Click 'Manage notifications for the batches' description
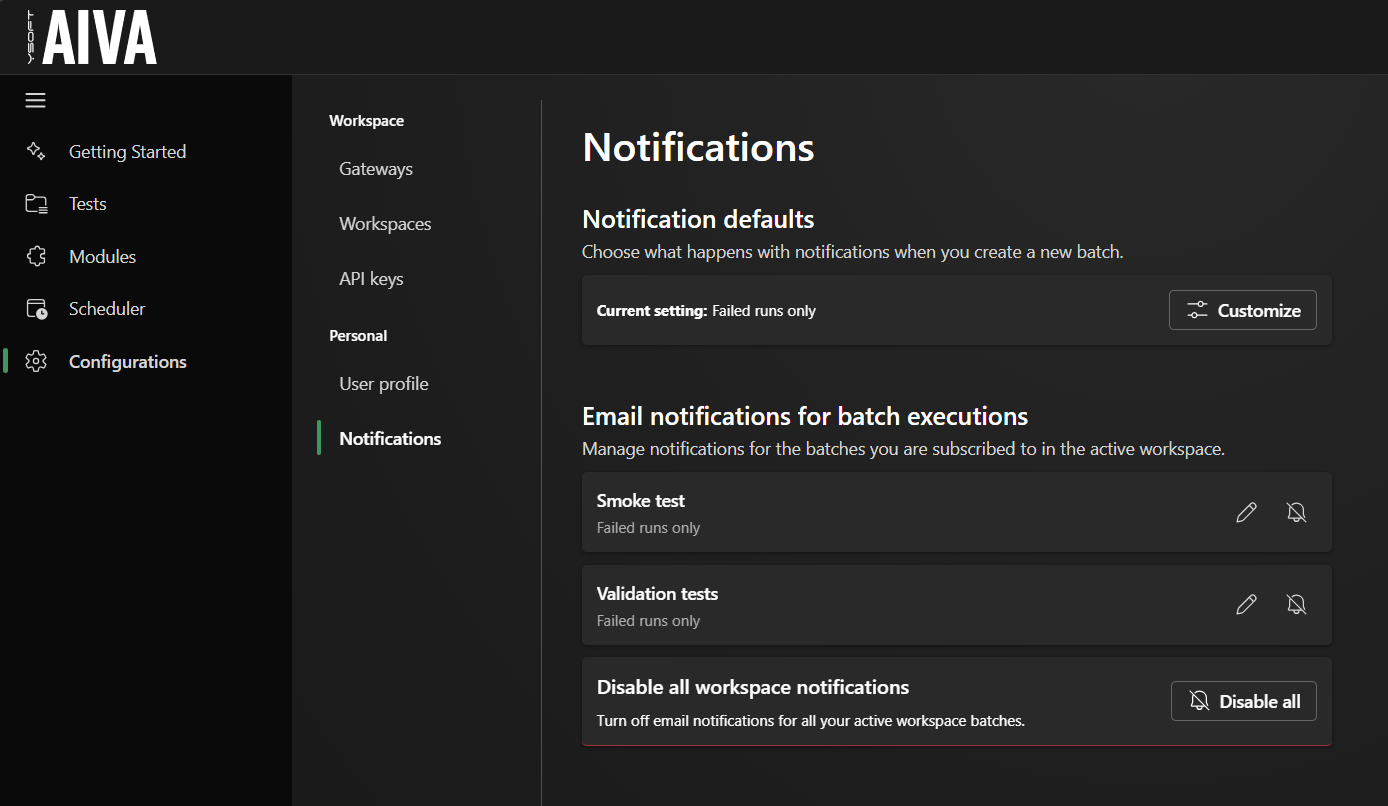 tap(903, 449)
